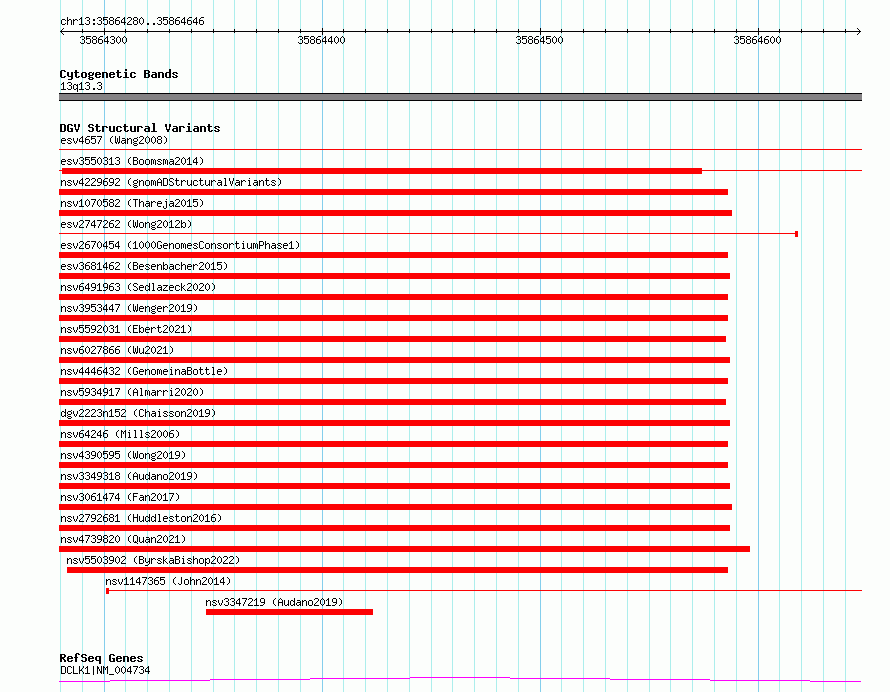Click esv2670454 (1000GenomesConsortiumPhase1) label

point(180,245)
